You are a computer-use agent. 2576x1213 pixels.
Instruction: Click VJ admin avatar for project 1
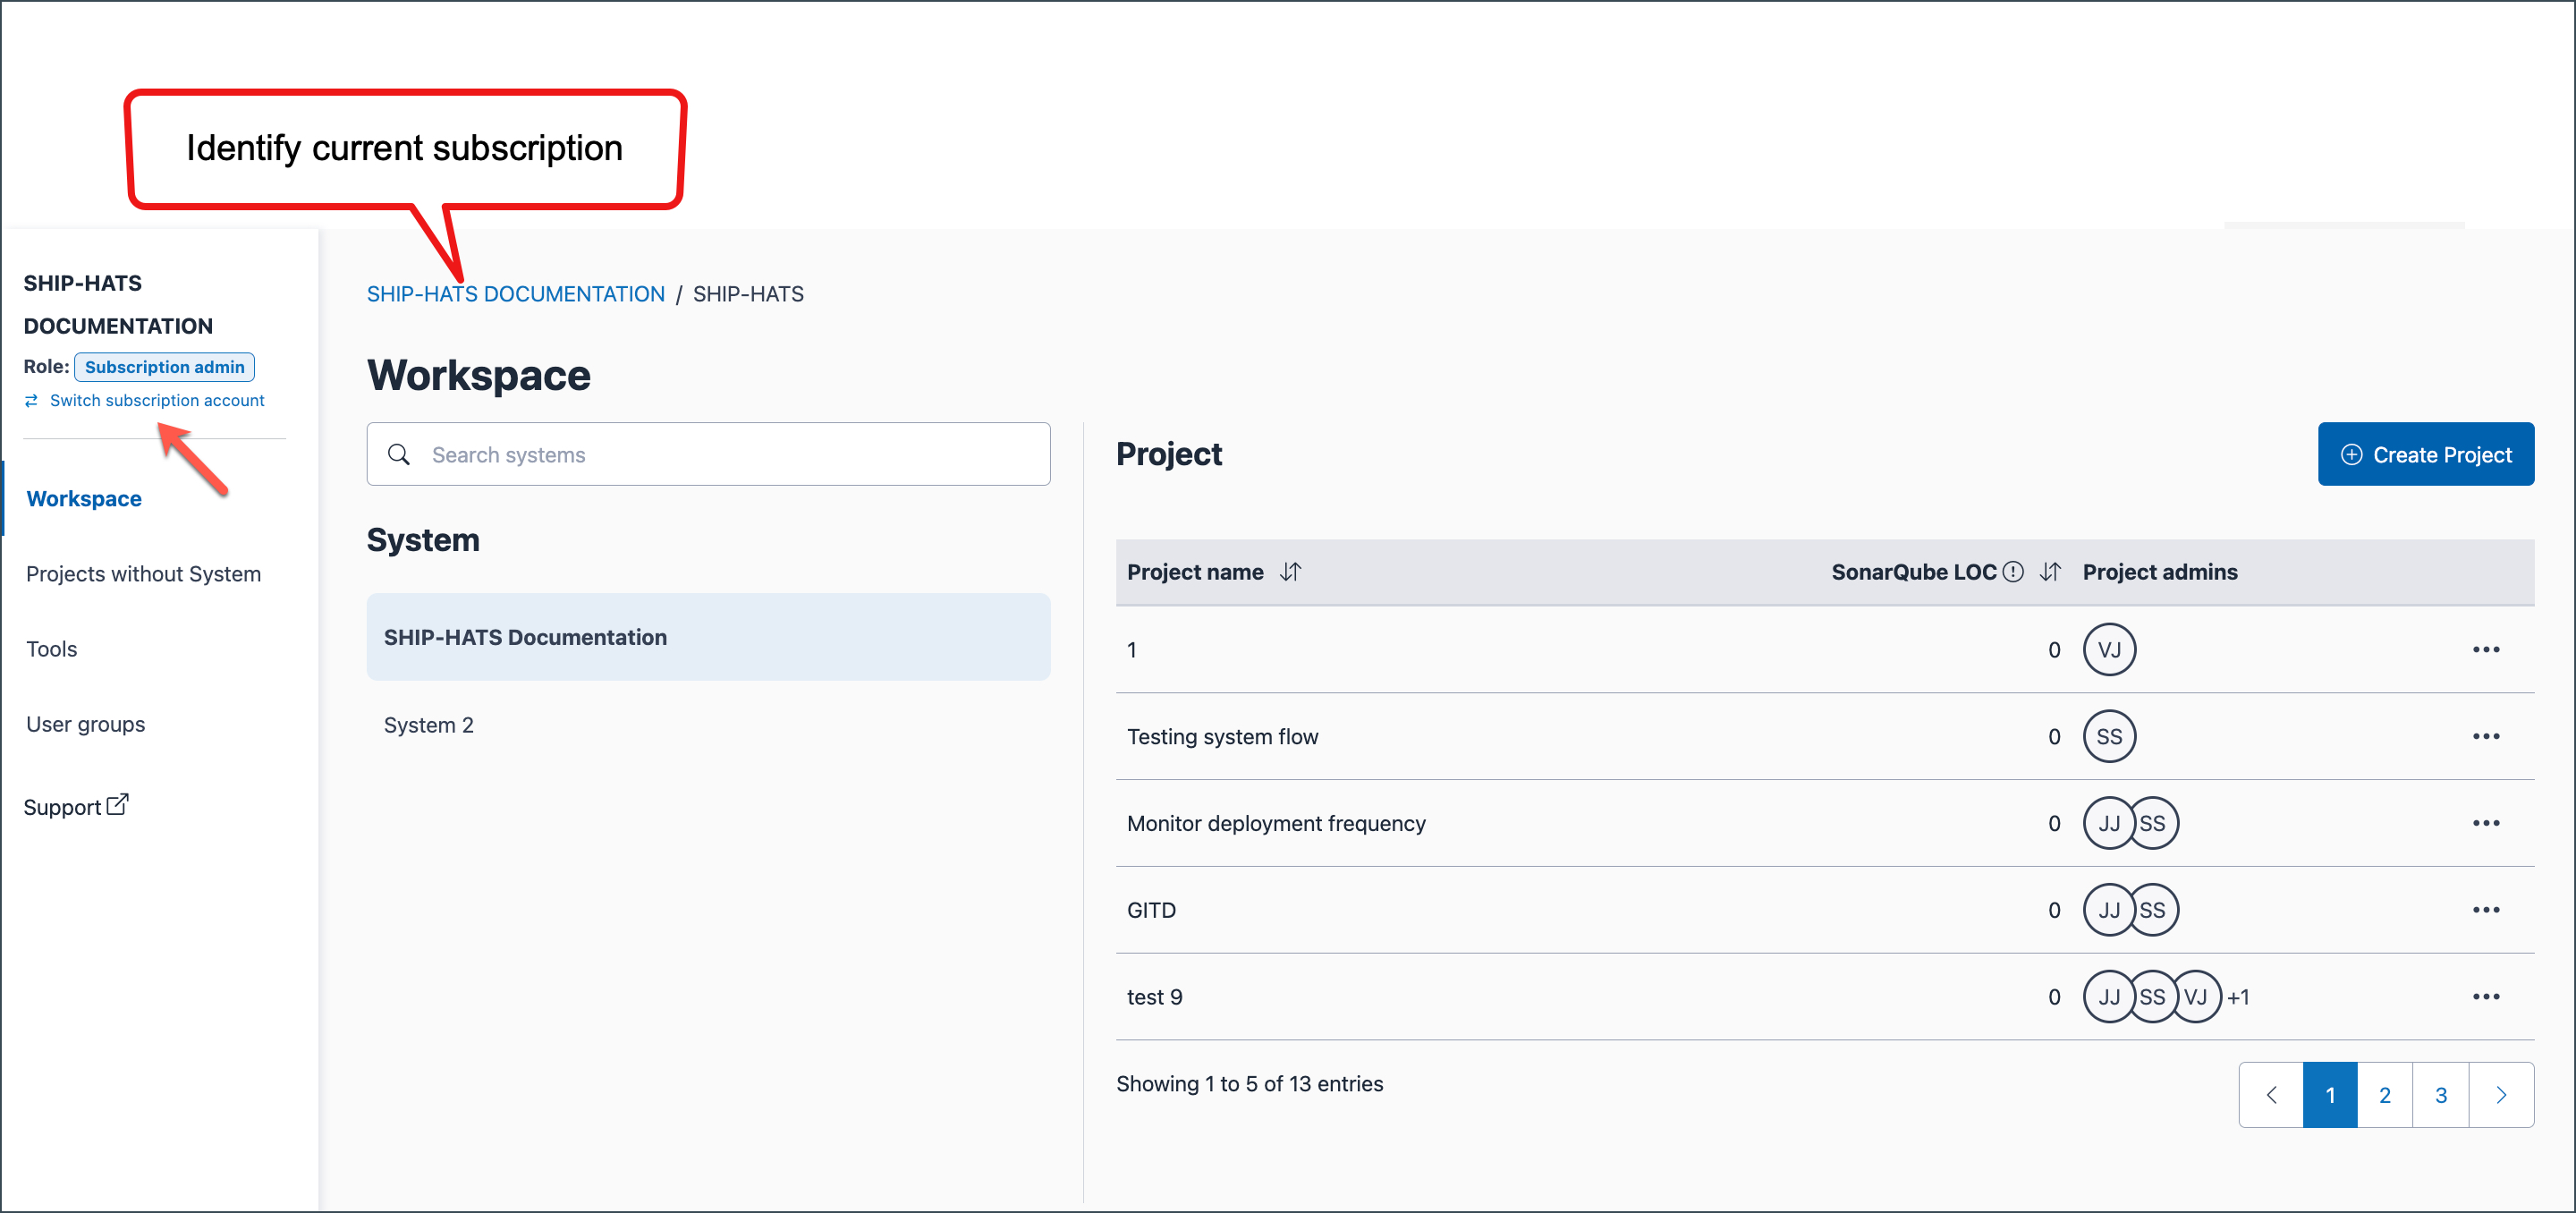[2109, 650]
